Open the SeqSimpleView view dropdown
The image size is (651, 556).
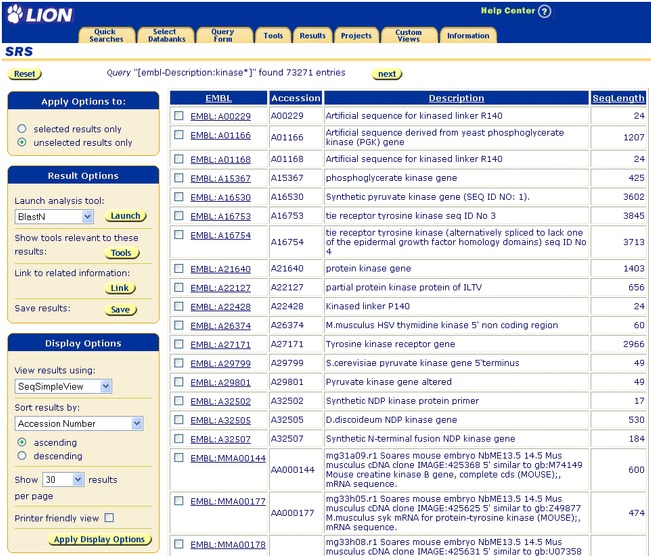click(63, 386)
